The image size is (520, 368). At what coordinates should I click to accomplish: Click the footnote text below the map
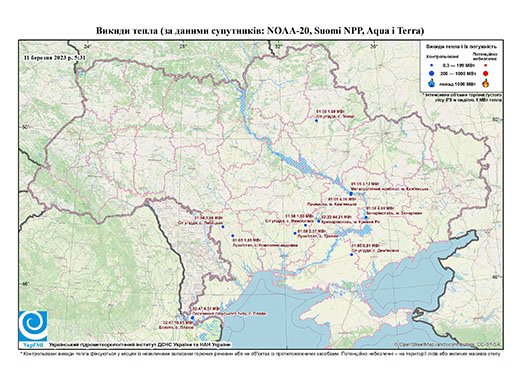[260, 353]
